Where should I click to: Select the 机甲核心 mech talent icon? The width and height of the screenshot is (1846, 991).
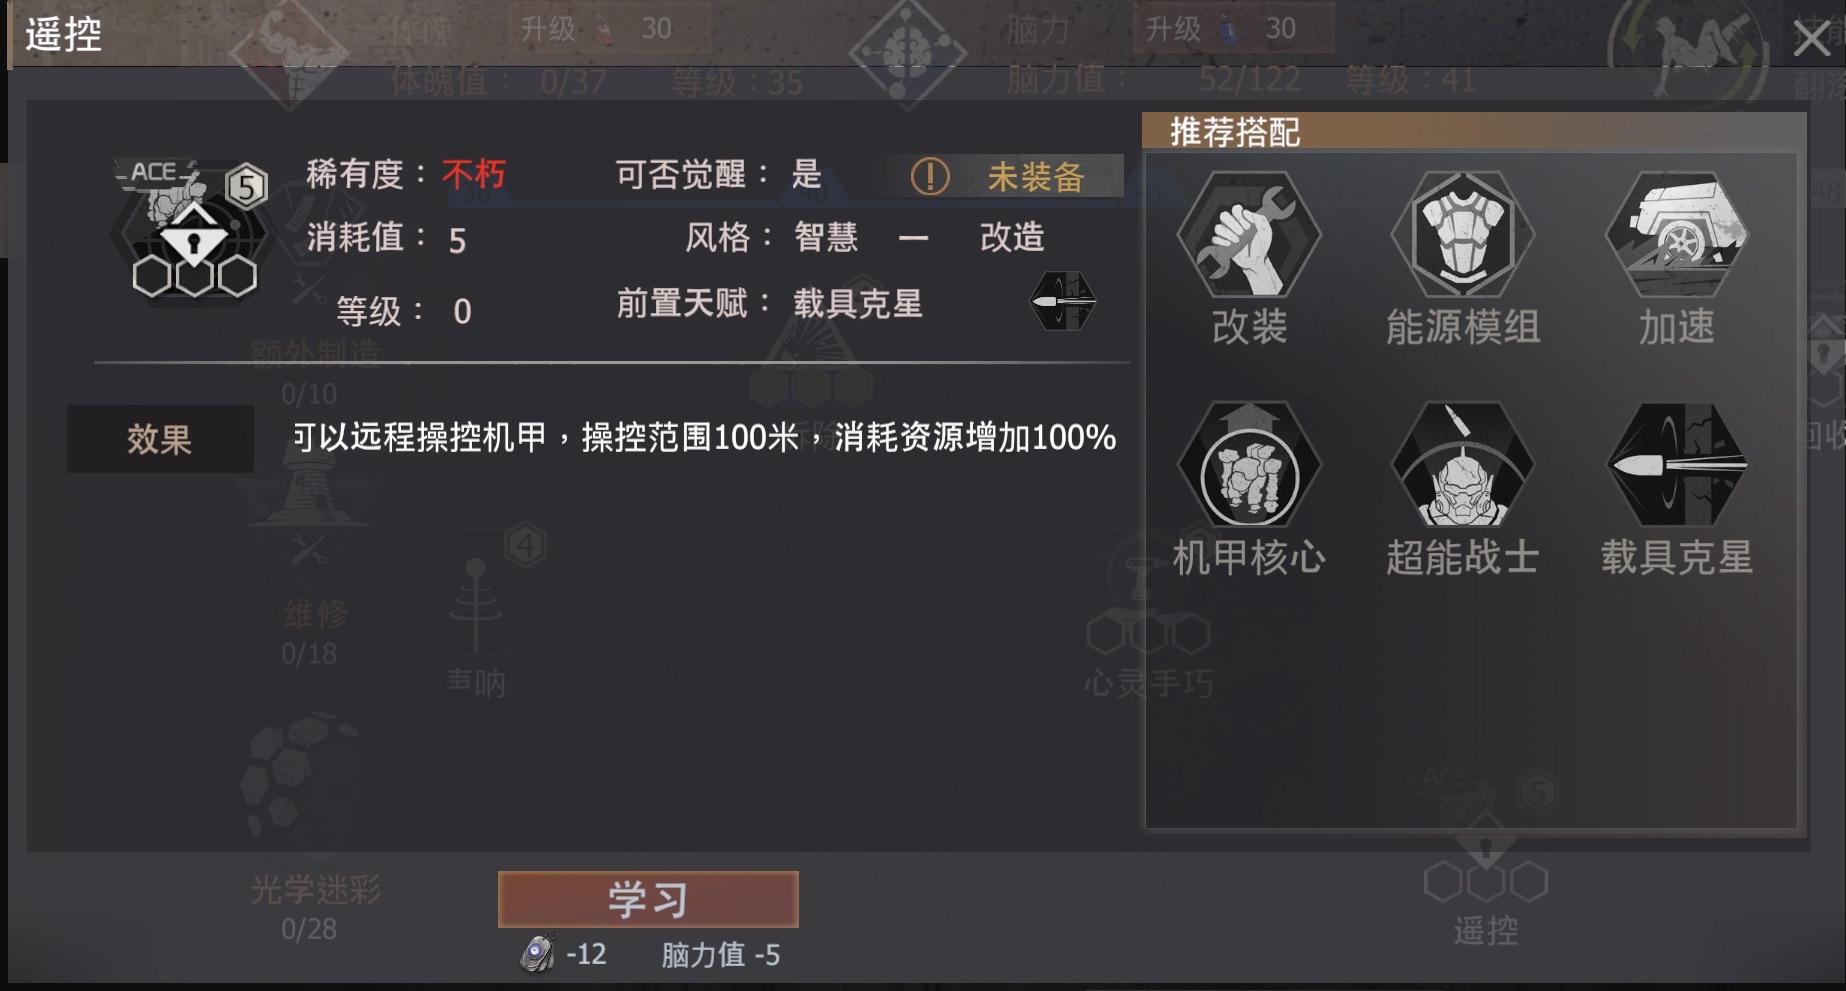[1249, 465]
